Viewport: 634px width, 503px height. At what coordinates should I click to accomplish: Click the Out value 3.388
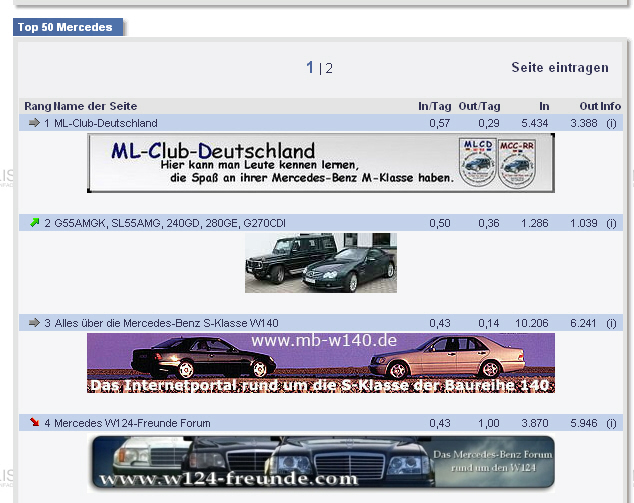point(583,123)
